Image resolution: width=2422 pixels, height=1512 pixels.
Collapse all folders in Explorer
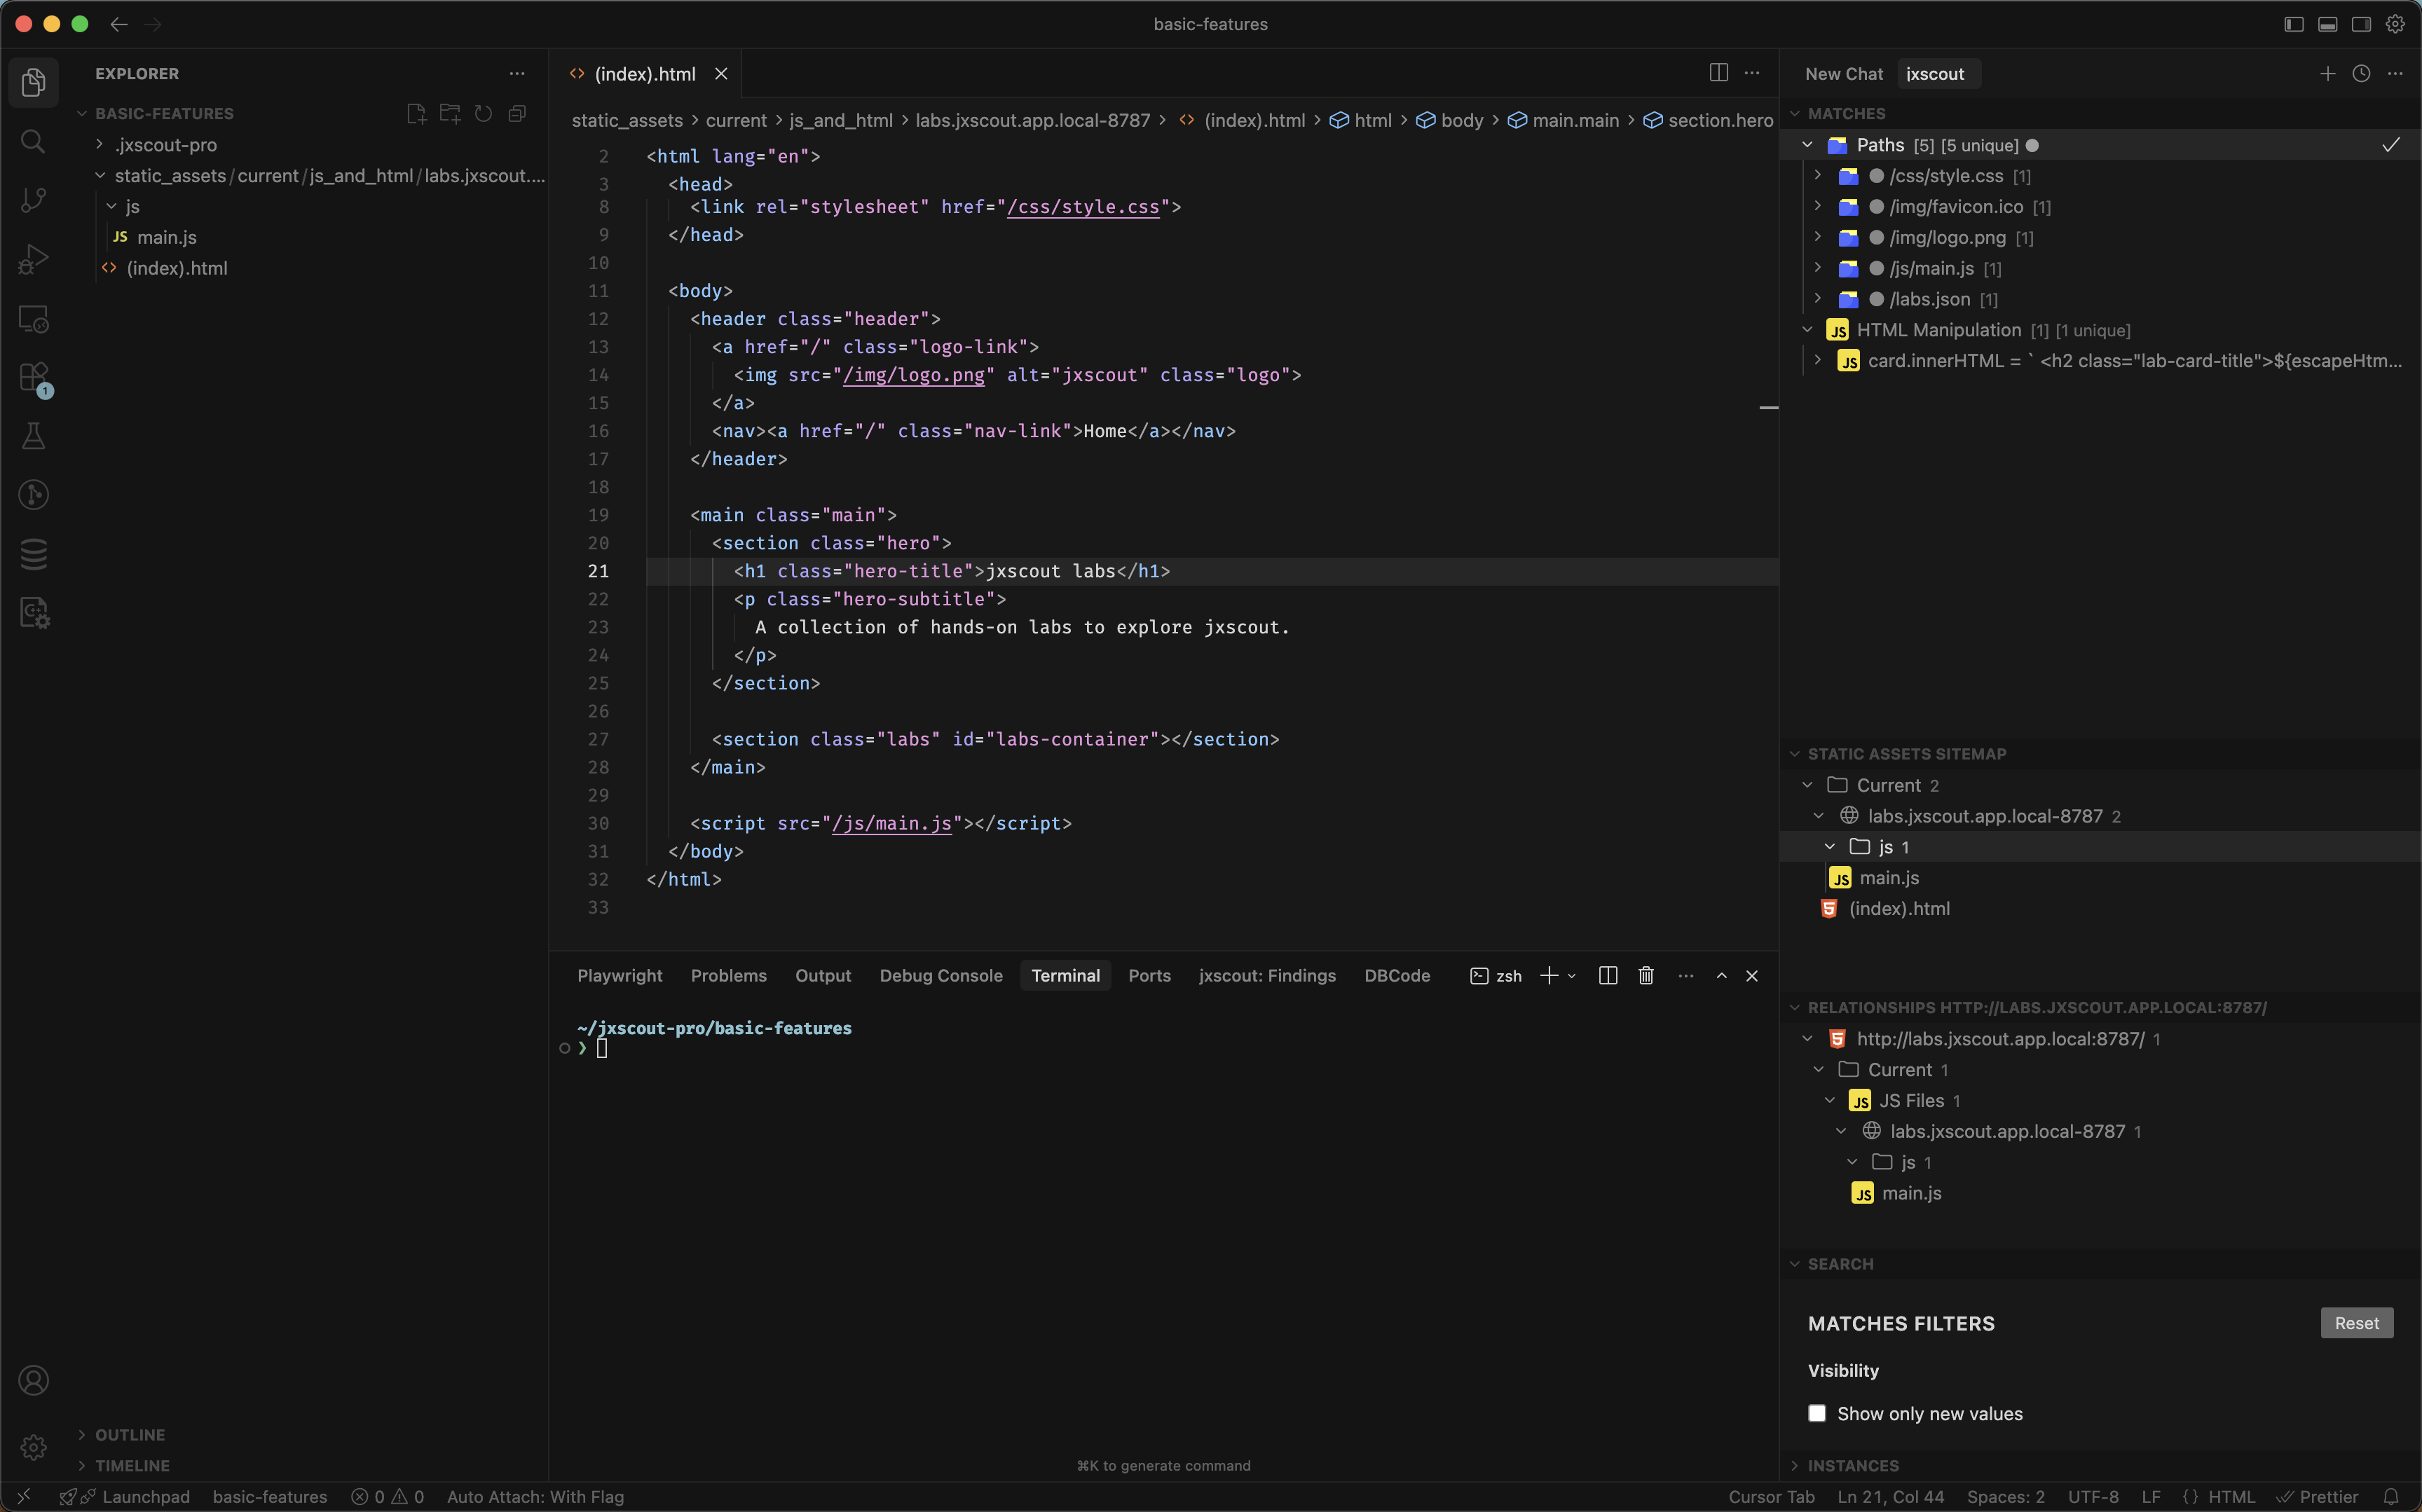[517, 114]
